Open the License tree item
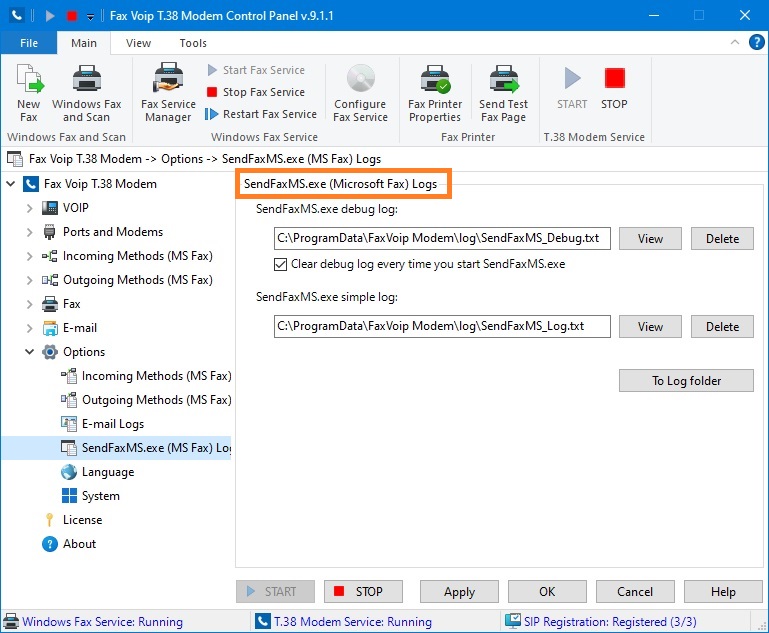Screen dimensions: 769x633 (x=82, y=520)
